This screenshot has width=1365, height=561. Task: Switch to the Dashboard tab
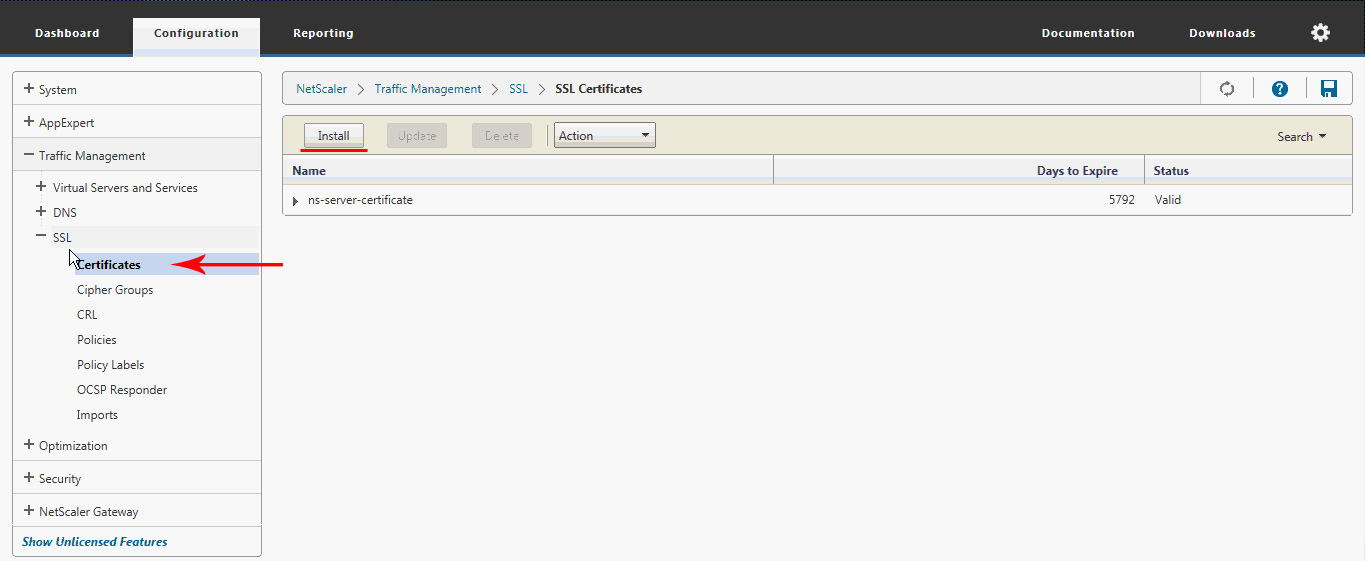click(x=67, y=33)
